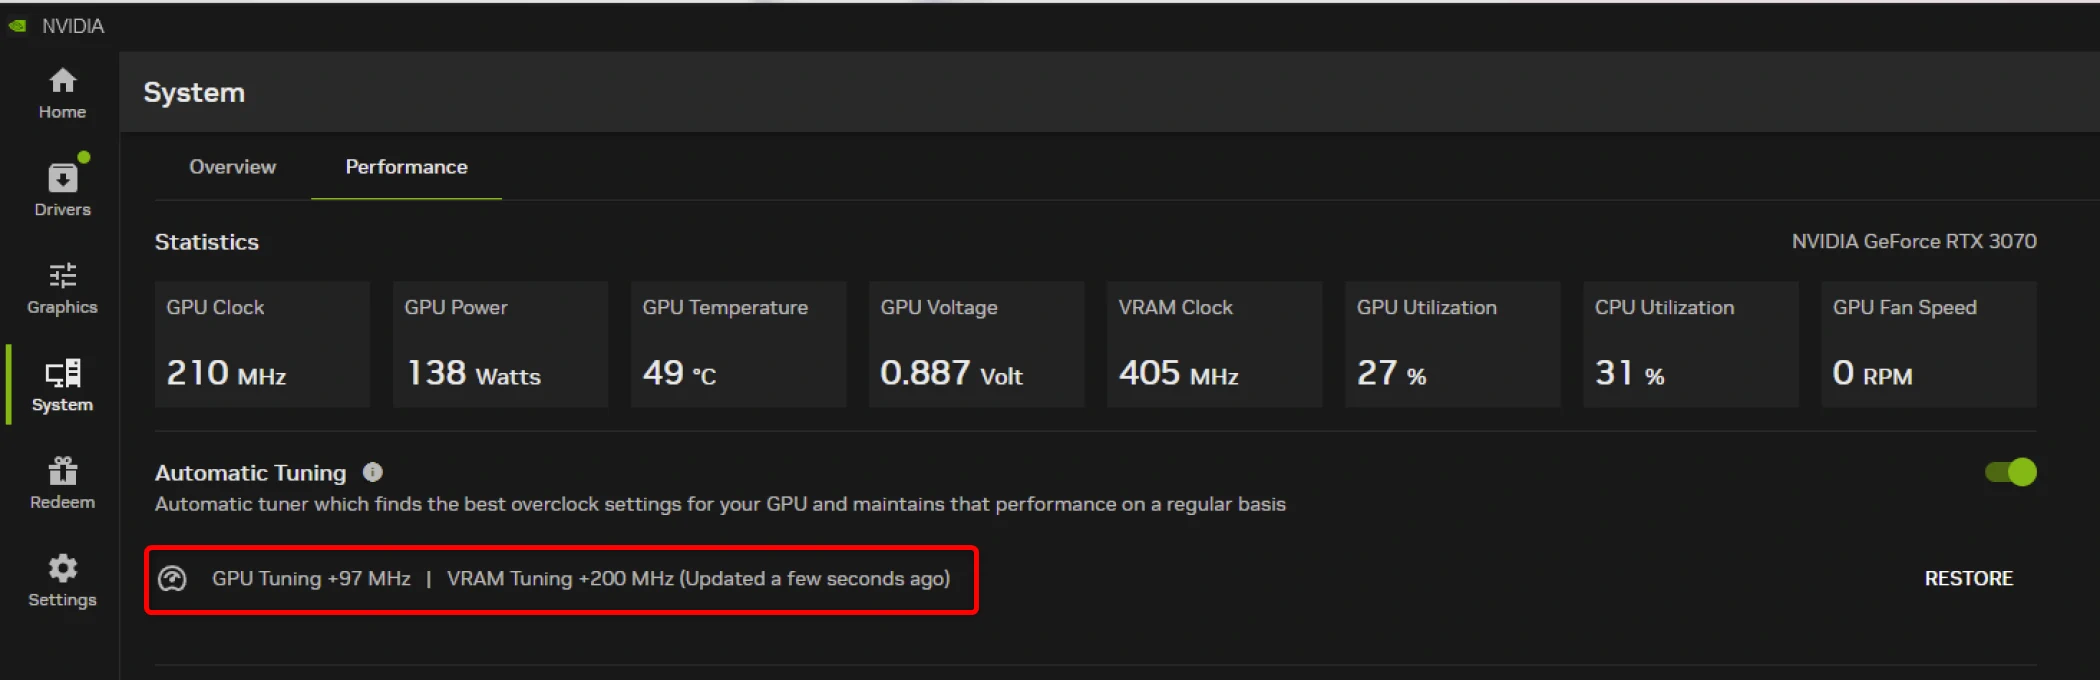Click the Automatic Tuning heading text

tap(250, 472)
